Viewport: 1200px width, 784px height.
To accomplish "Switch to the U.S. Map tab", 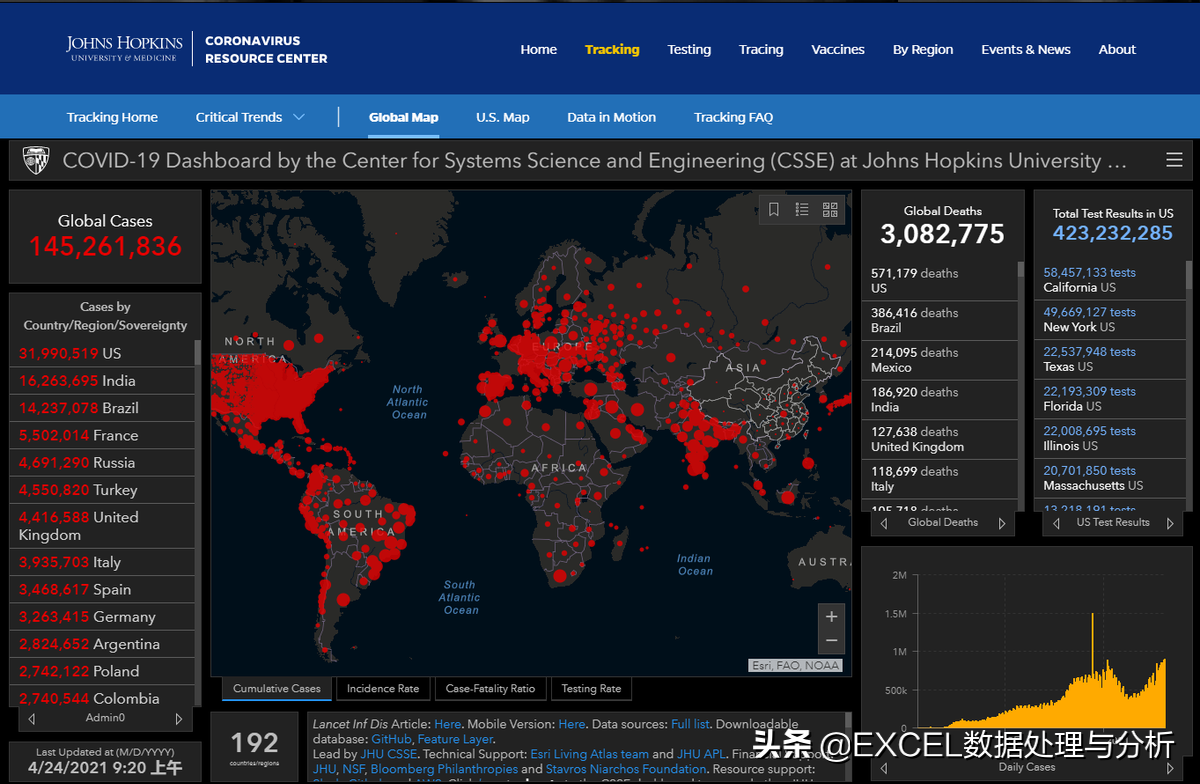I will [503, 117].
